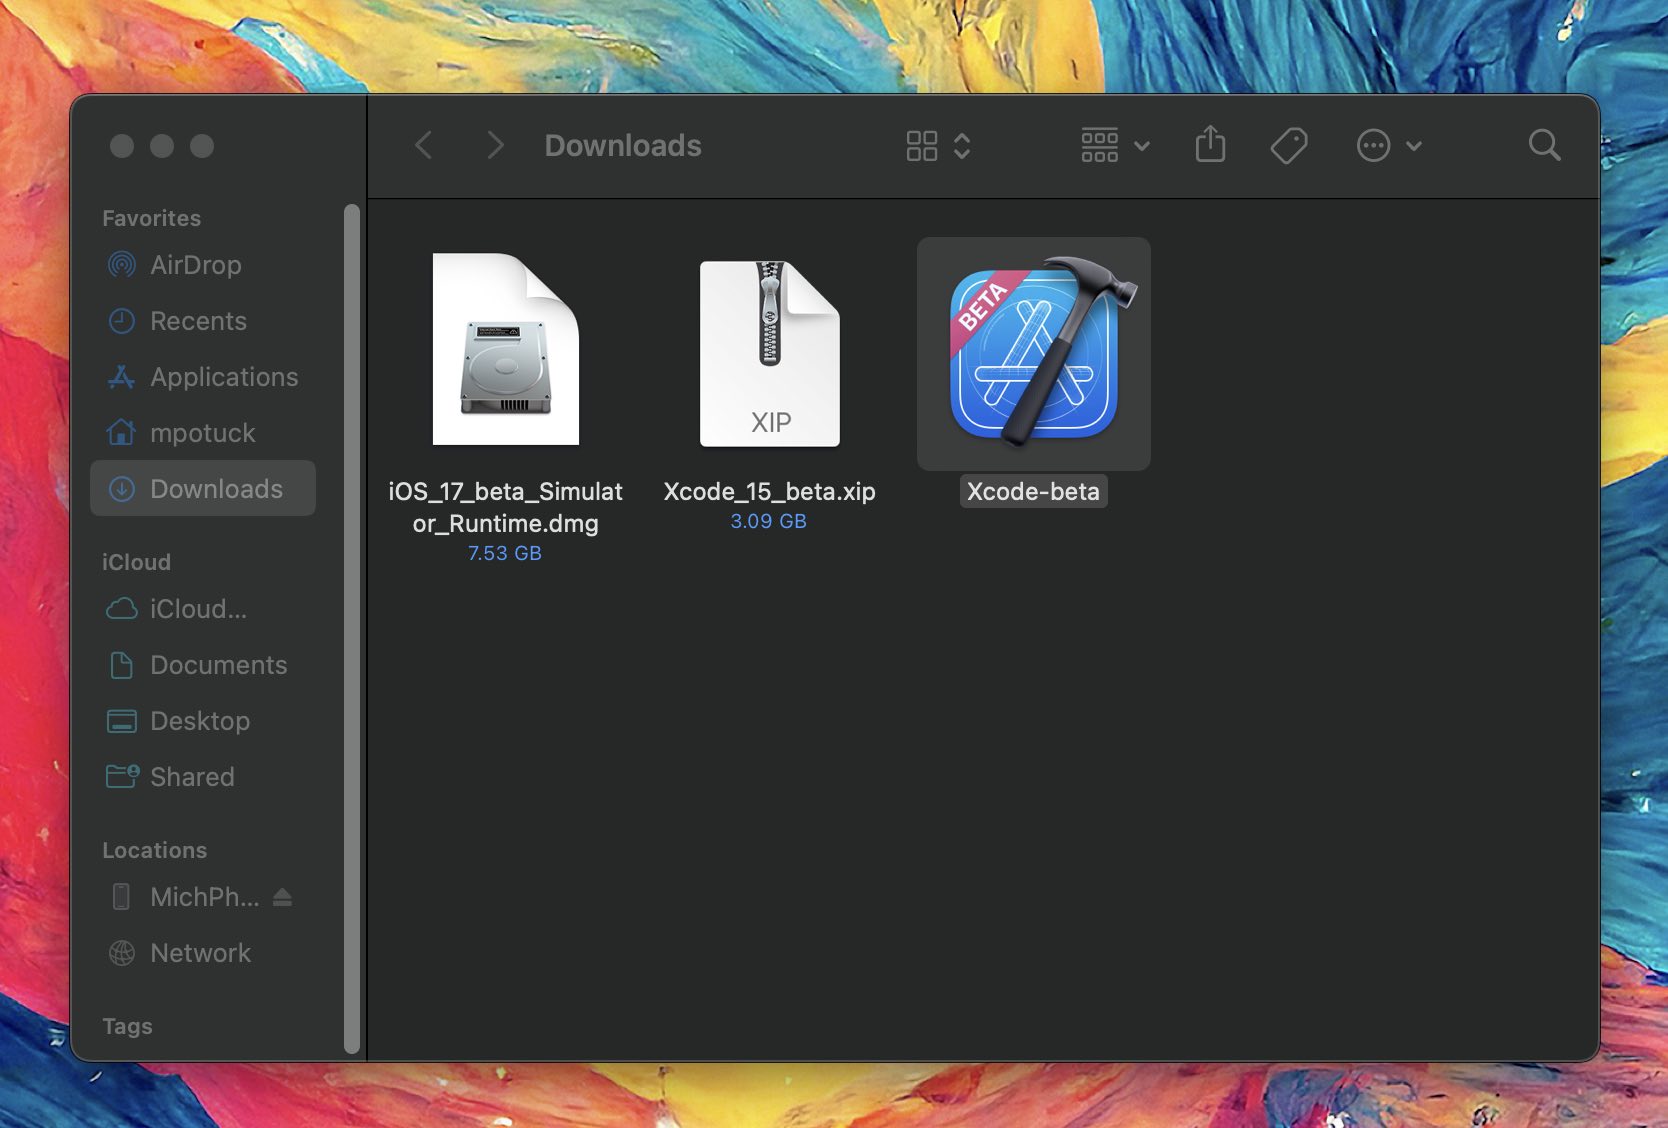Click the Edit Tags toolbar icon

1289,146
